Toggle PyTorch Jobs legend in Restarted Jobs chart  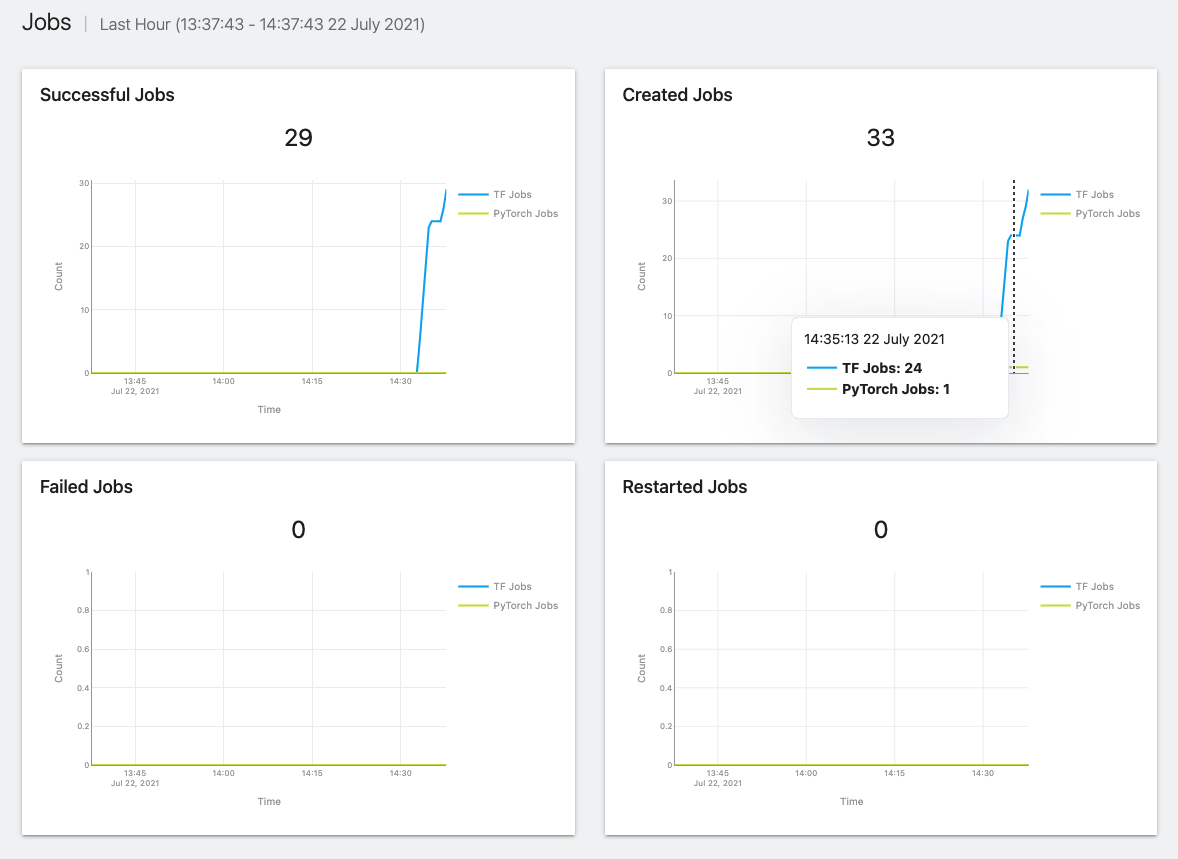coord(1090,606)
